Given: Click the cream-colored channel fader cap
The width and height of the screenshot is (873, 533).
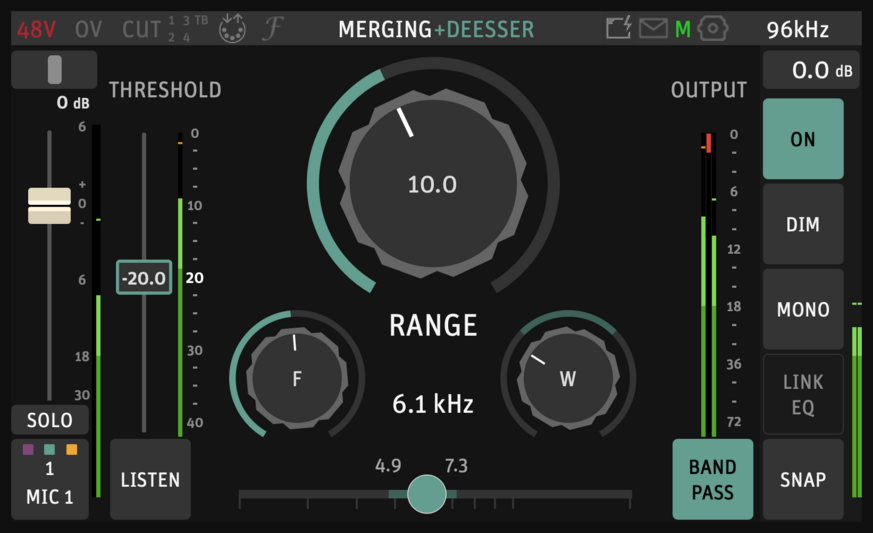Looking at the screenshot, I should 50,206.
